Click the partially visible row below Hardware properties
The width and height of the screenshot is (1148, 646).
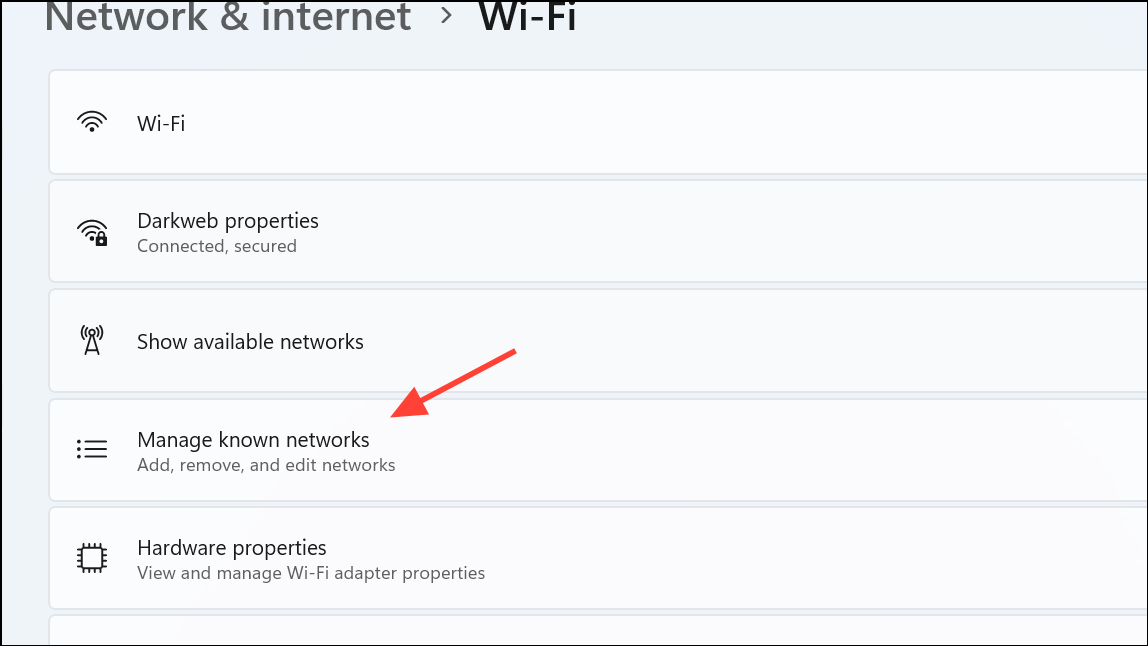pos(598,631)
